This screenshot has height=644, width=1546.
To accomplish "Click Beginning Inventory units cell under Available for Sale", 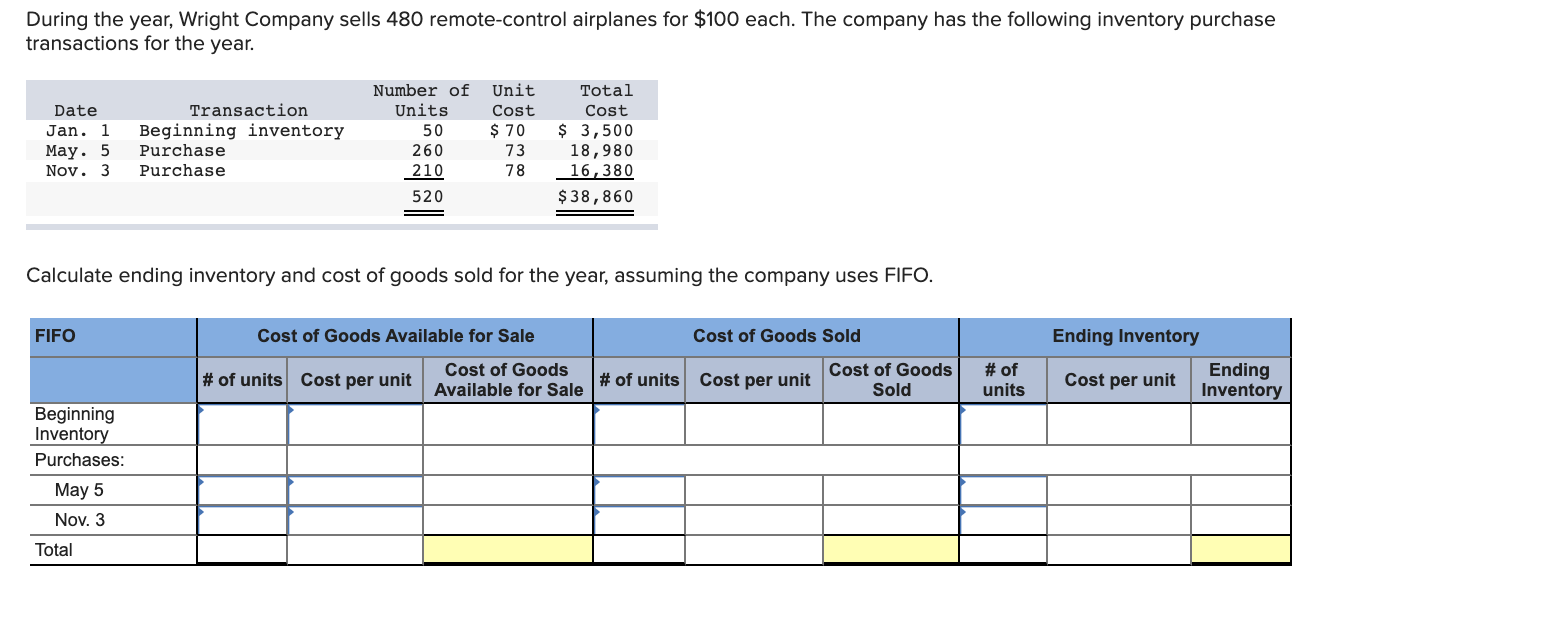I will [242, 424].
